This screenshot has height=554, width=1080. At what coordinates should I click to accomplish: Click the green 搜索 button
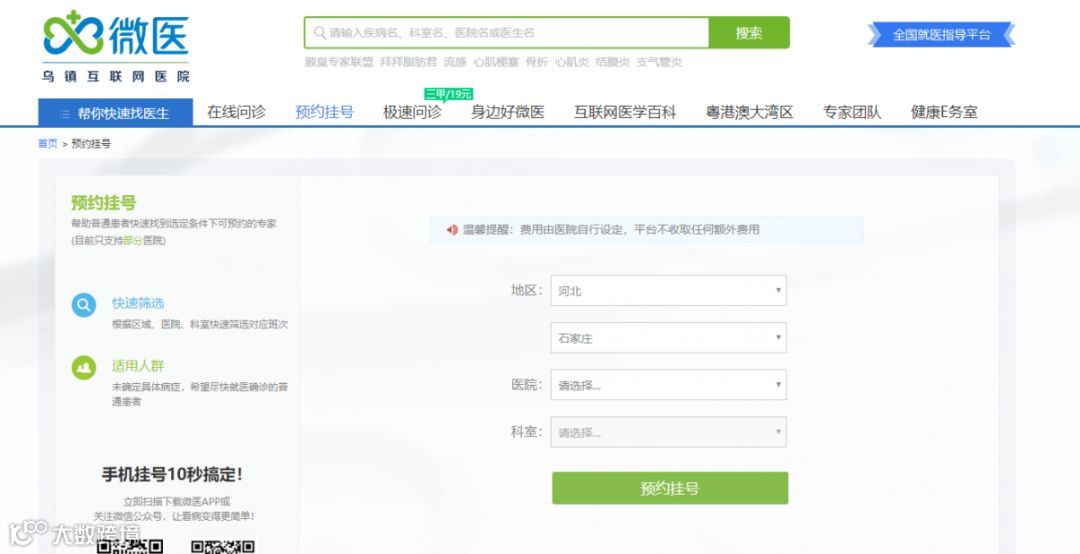[749, 32]
